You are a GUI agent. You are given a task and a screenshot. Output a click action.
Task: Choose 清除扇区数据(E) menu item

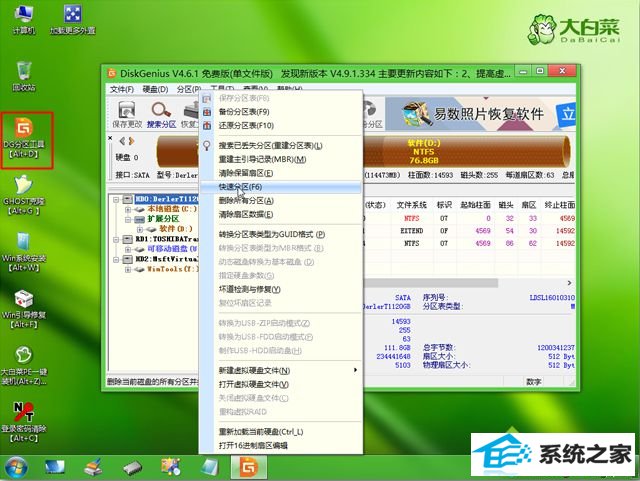281,214
